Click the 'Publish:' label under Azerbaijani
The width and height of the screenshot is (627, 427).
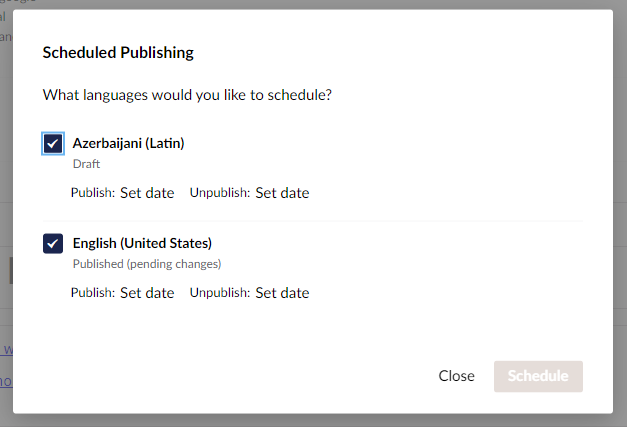pos(93,193)
